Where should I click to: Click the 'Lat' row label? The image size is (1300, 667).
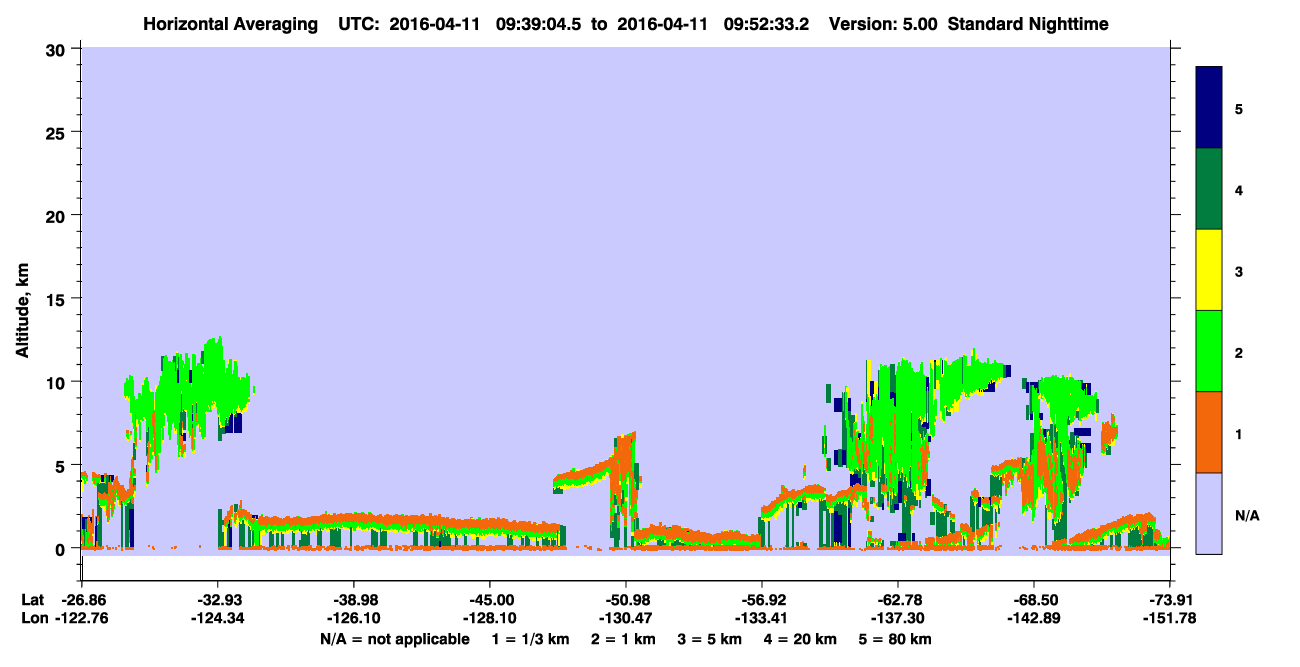pos(32,599)
